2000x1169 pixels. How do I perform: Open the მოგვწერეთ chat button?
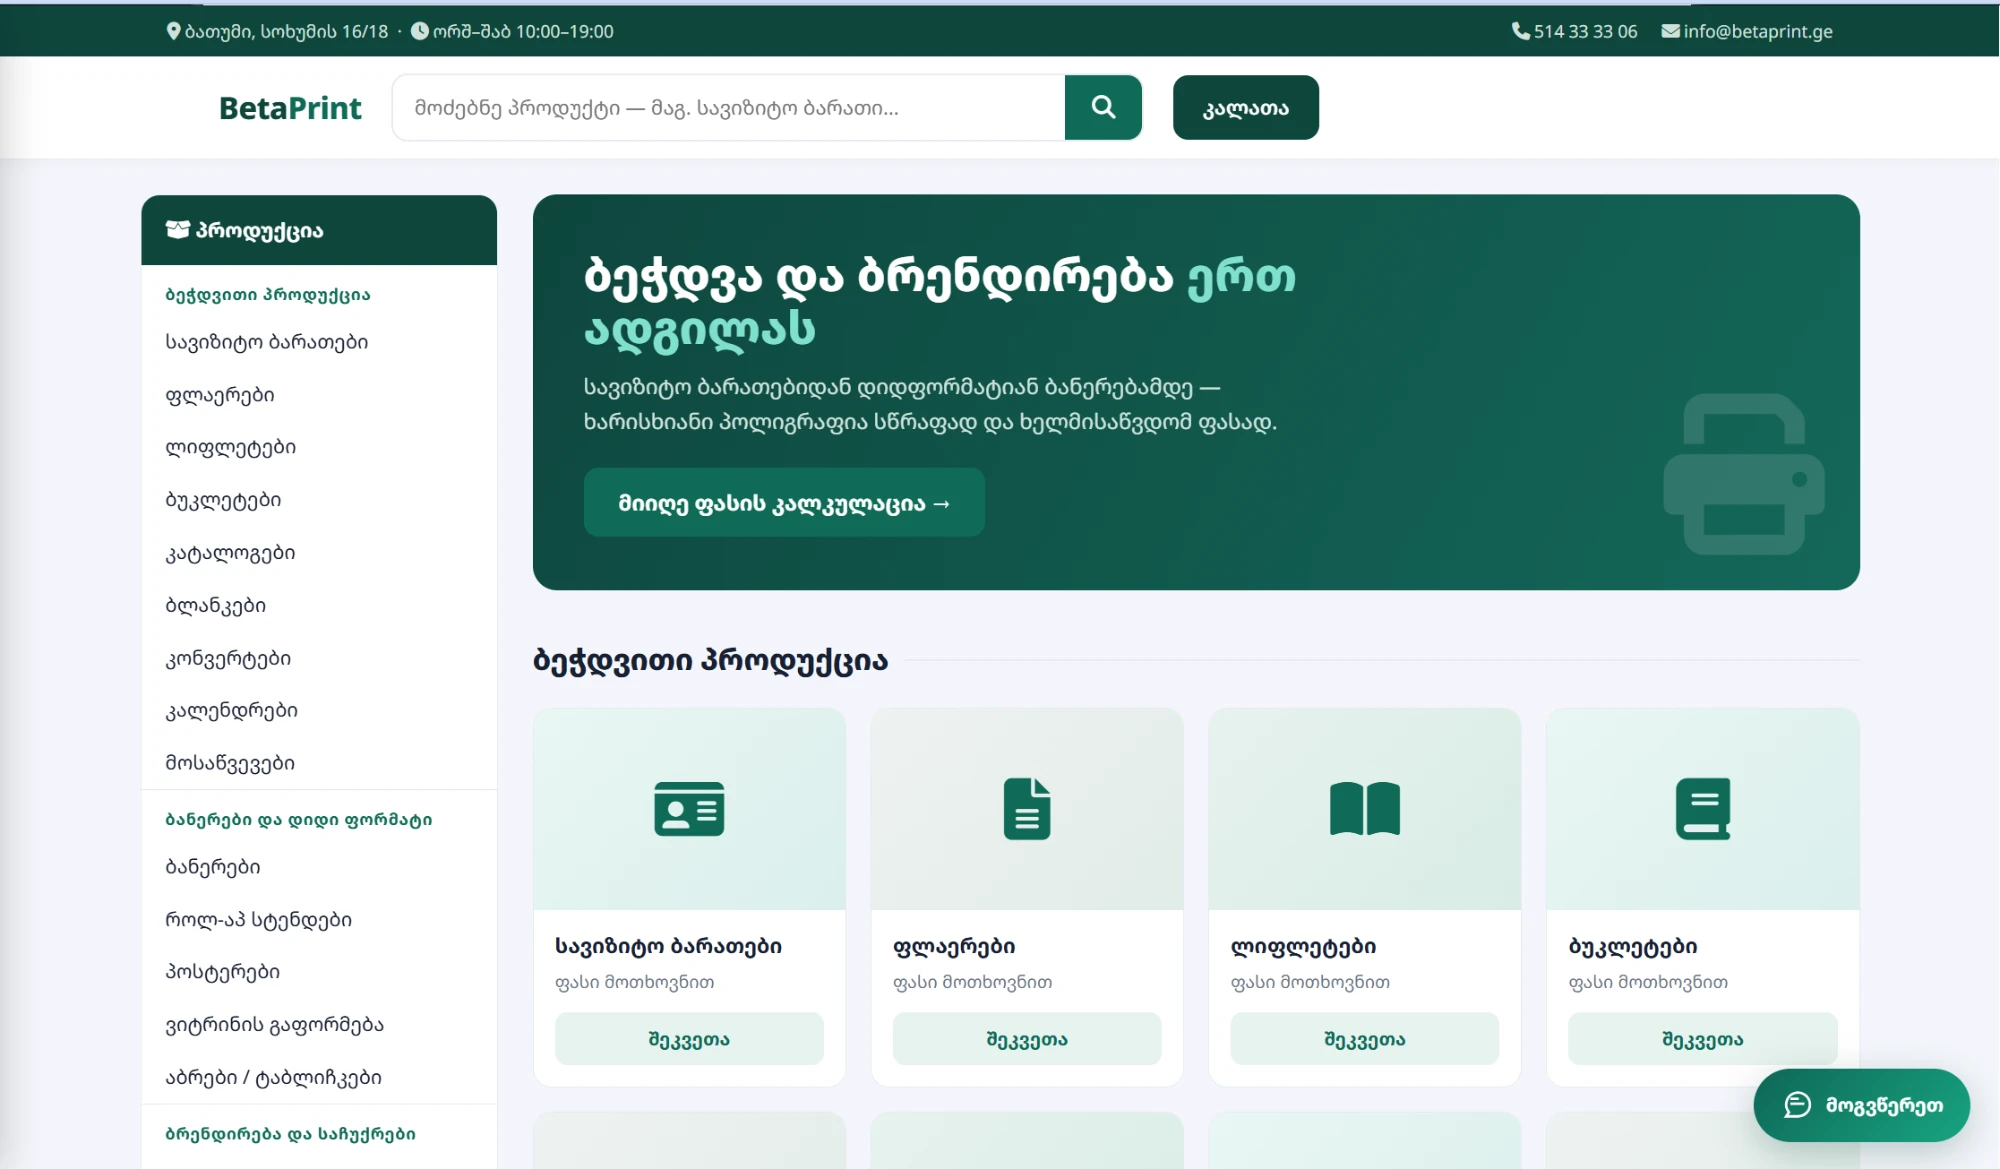pyautogui.click(x=1862, y=1105)
